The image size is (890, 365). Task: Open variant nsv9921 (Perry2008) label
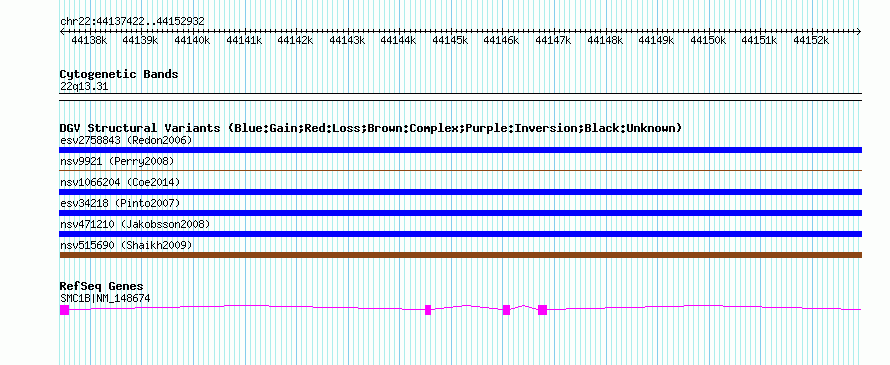click(117, 161)
